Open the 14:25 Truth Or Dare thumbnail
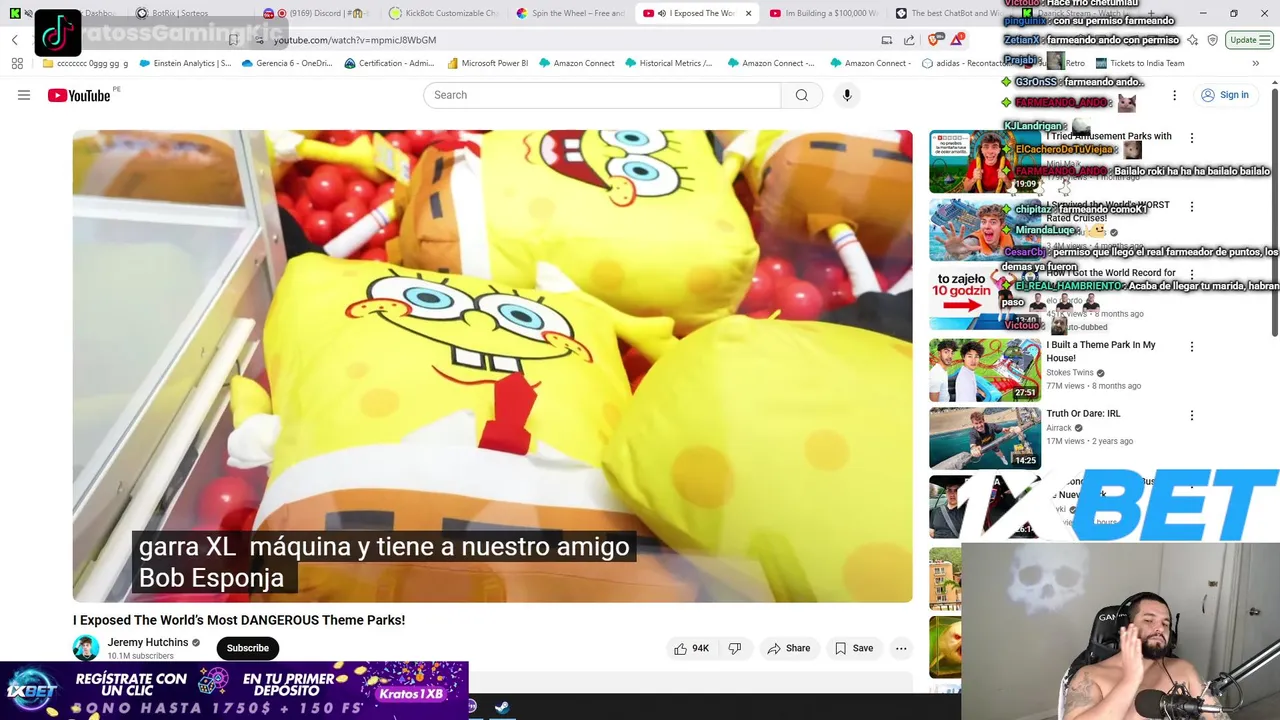The image size is (1280, 720). coord(985,438)
